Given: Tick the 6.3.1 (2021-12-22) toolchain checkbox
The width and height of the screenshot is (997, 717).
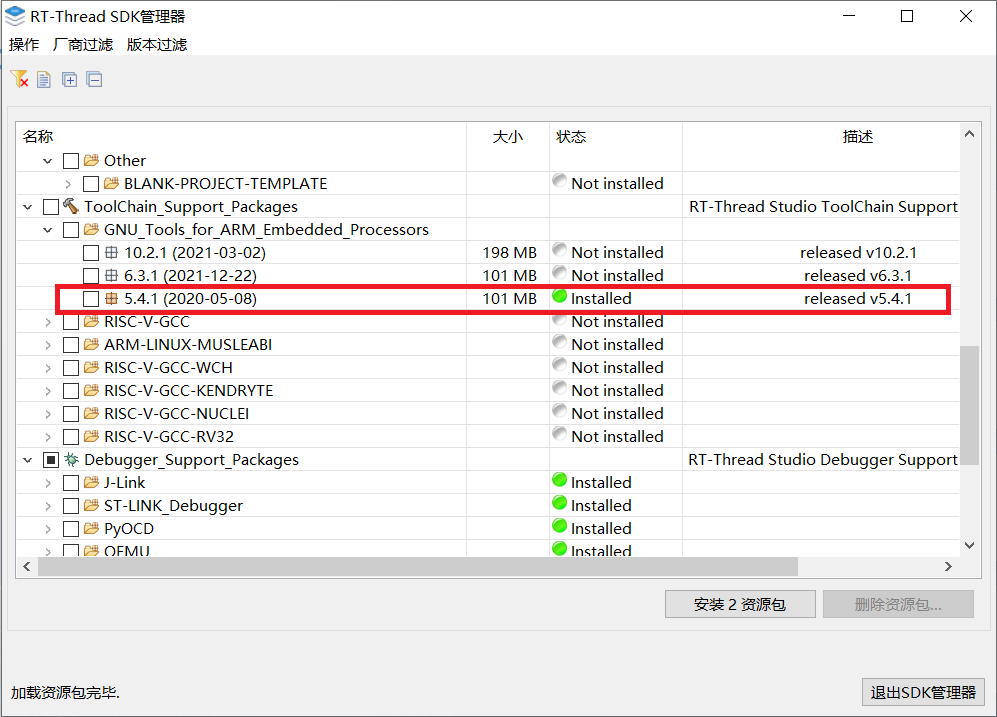Looking at the screenshot, I should pos(91,276).
